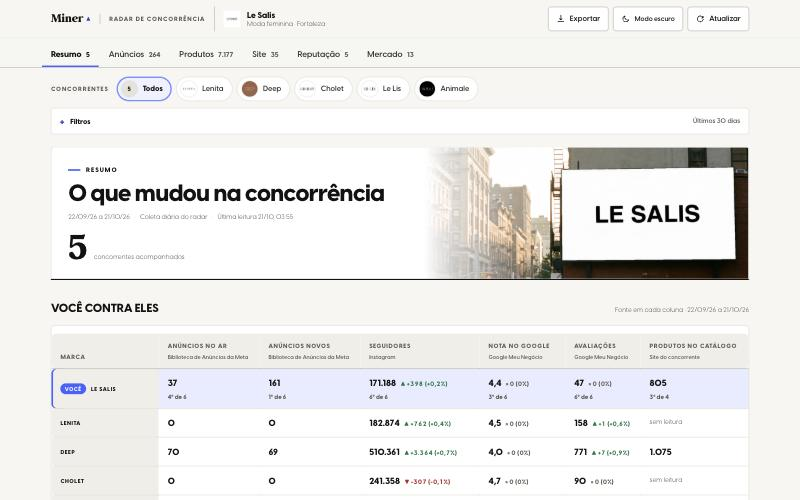Click the Le Lis competitor avatar
800x500 pixels.
pyautogui.click(x=369, y=89)
